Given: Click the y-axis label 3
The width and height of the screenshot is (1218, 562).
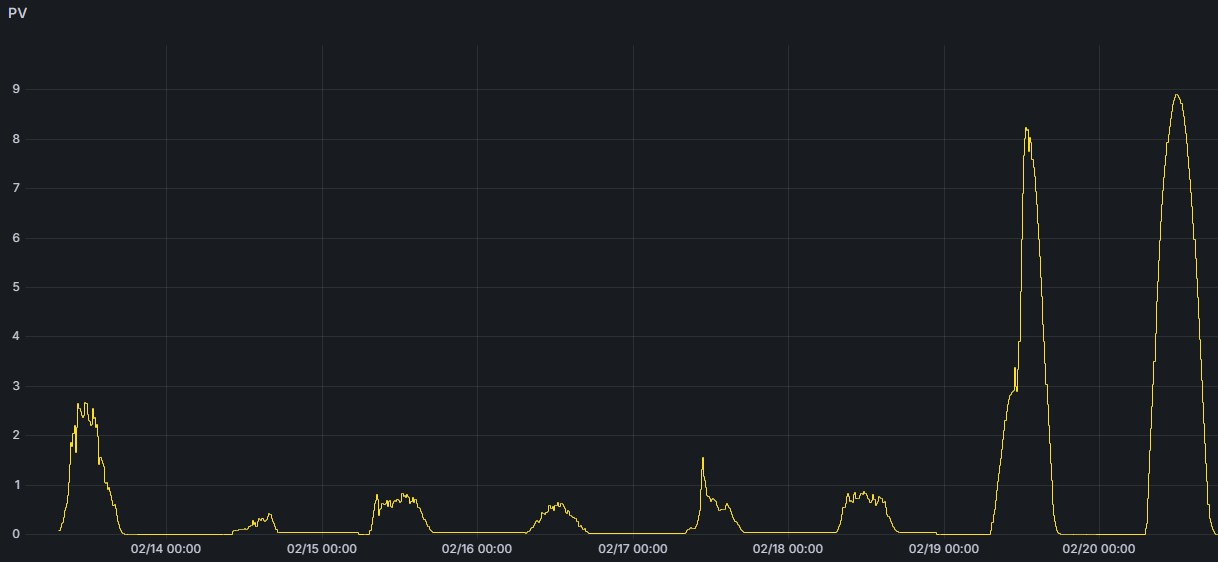Looking at the screenshot, I should pyautogui.click(x=17, y=386).
